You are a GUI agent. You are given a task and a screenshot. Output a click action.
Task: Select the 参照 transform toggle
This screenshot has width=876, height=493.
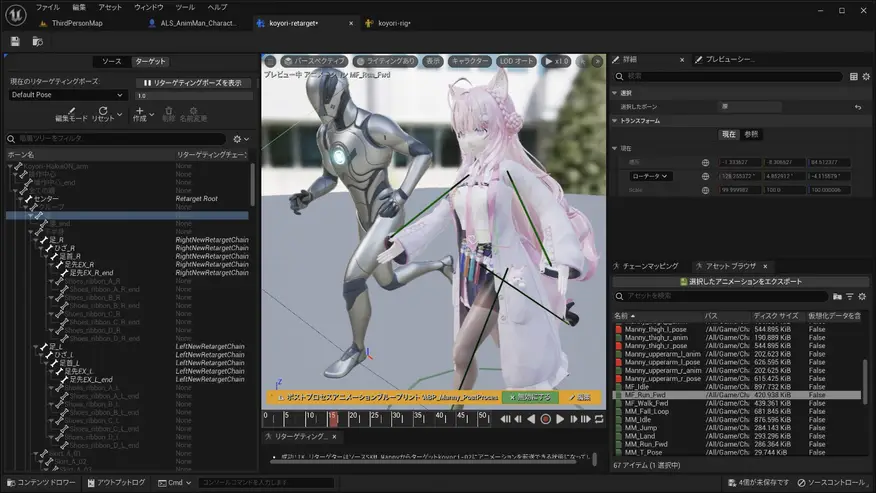(x=751, y=134)
